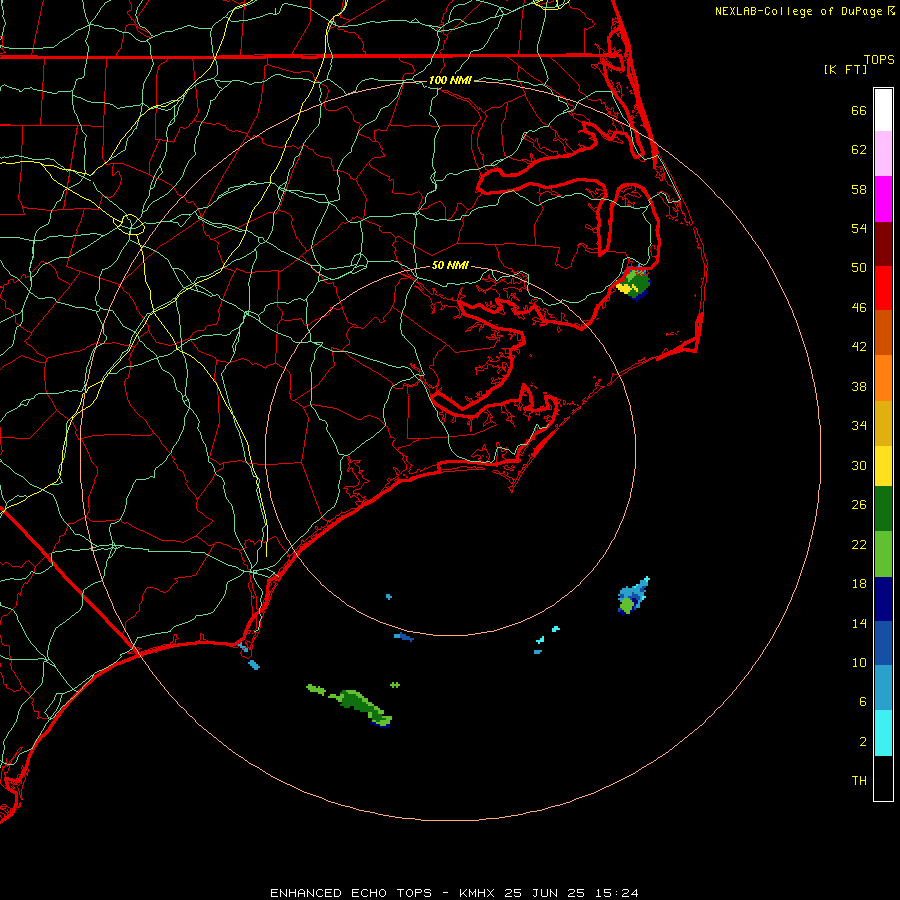900x900 pixels.
Task: Click the "30" legend label
Action: [859, 465]
